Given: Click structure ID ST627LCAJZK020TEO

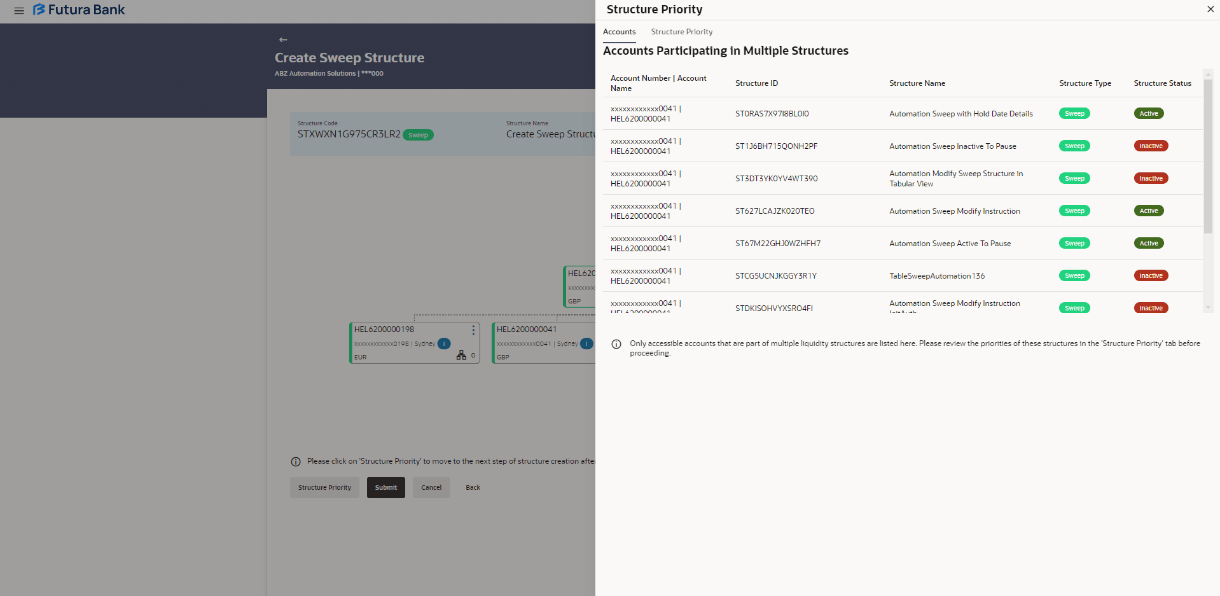Looking at the screenshot, I should click(x=775, y=211).
